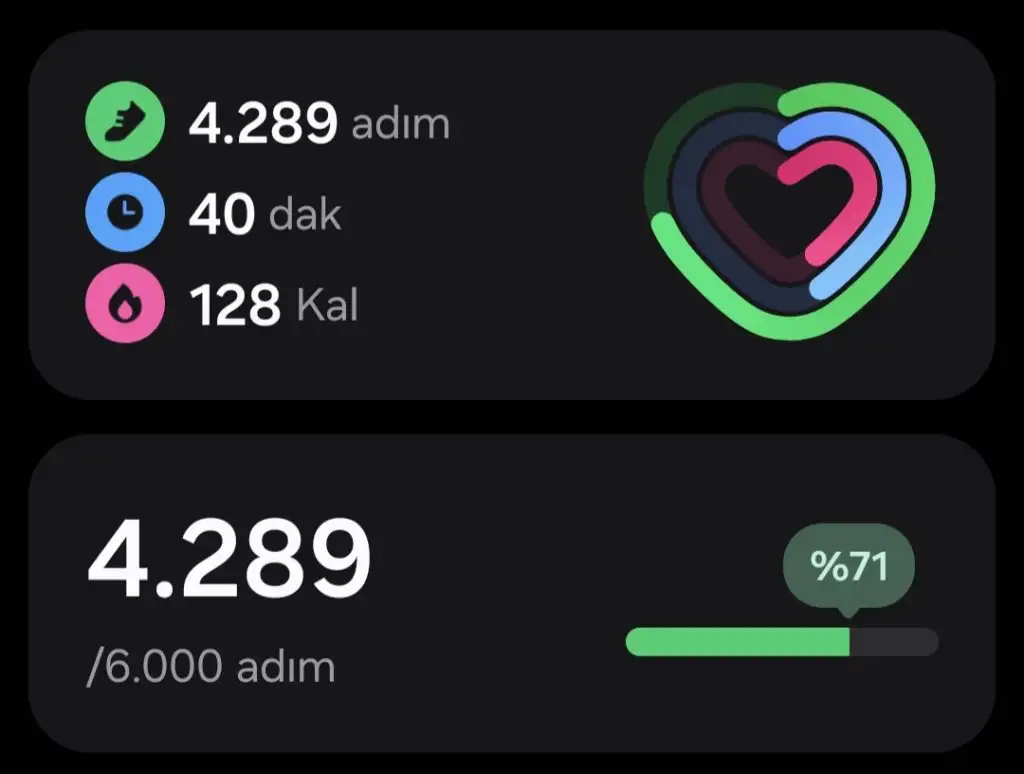This screenshot has width=1024, height=774.
Task: Tap the blue clock active-time icon
Action: click(125, 212)
